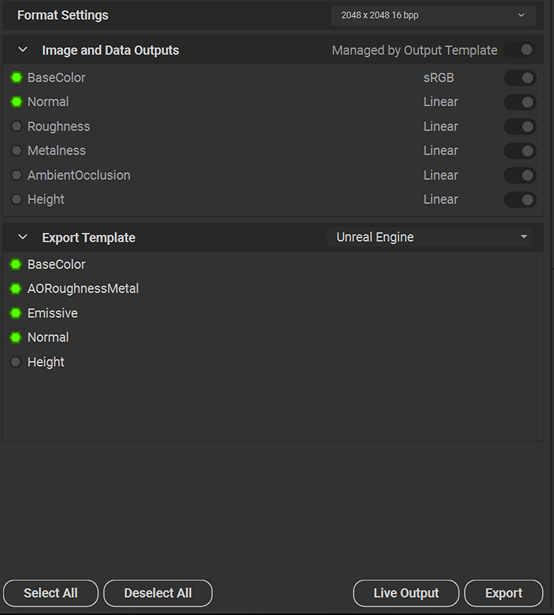Image resolution: width=554 pixels, height=615 pixels.
Task: Click the Linear label in the Metalness row
Action: [x=441, y=151]
